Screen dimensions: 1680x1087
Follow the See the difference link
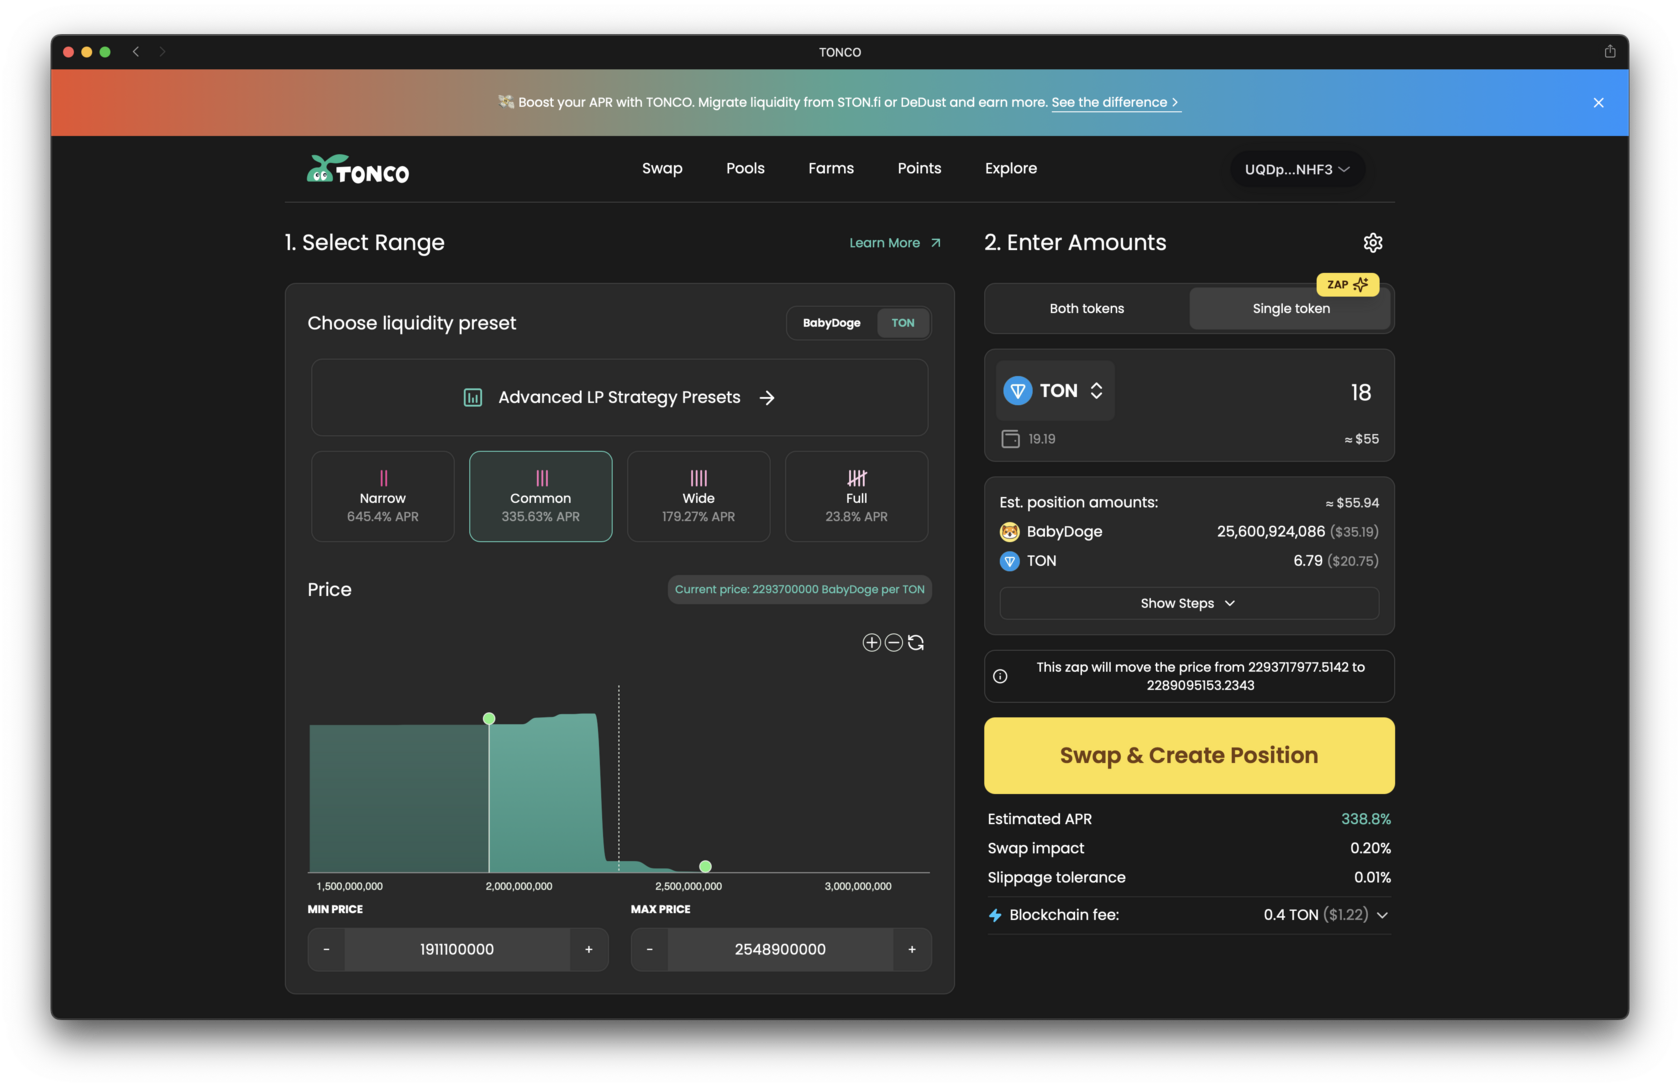[1116, 103]
